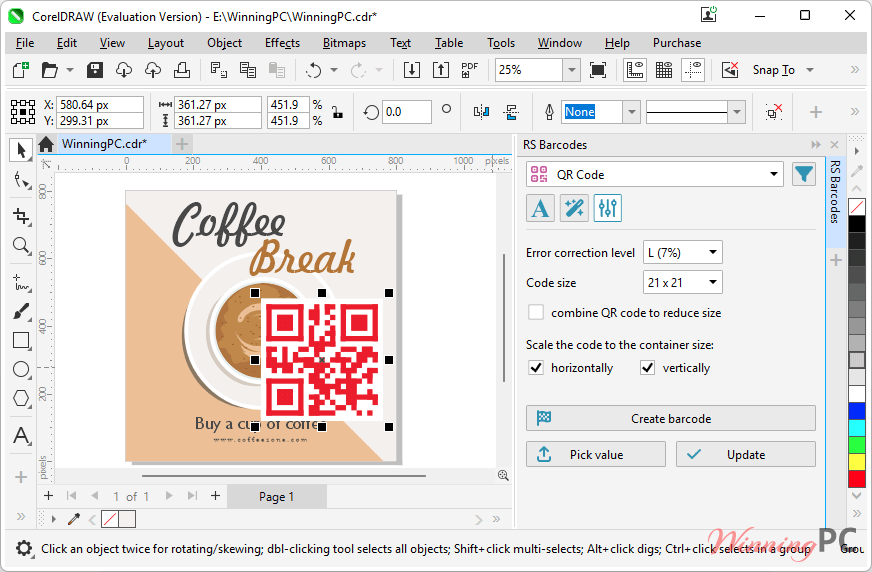
Task: Open the zoom level 25% dropdown
Action: tap(572, 70)
